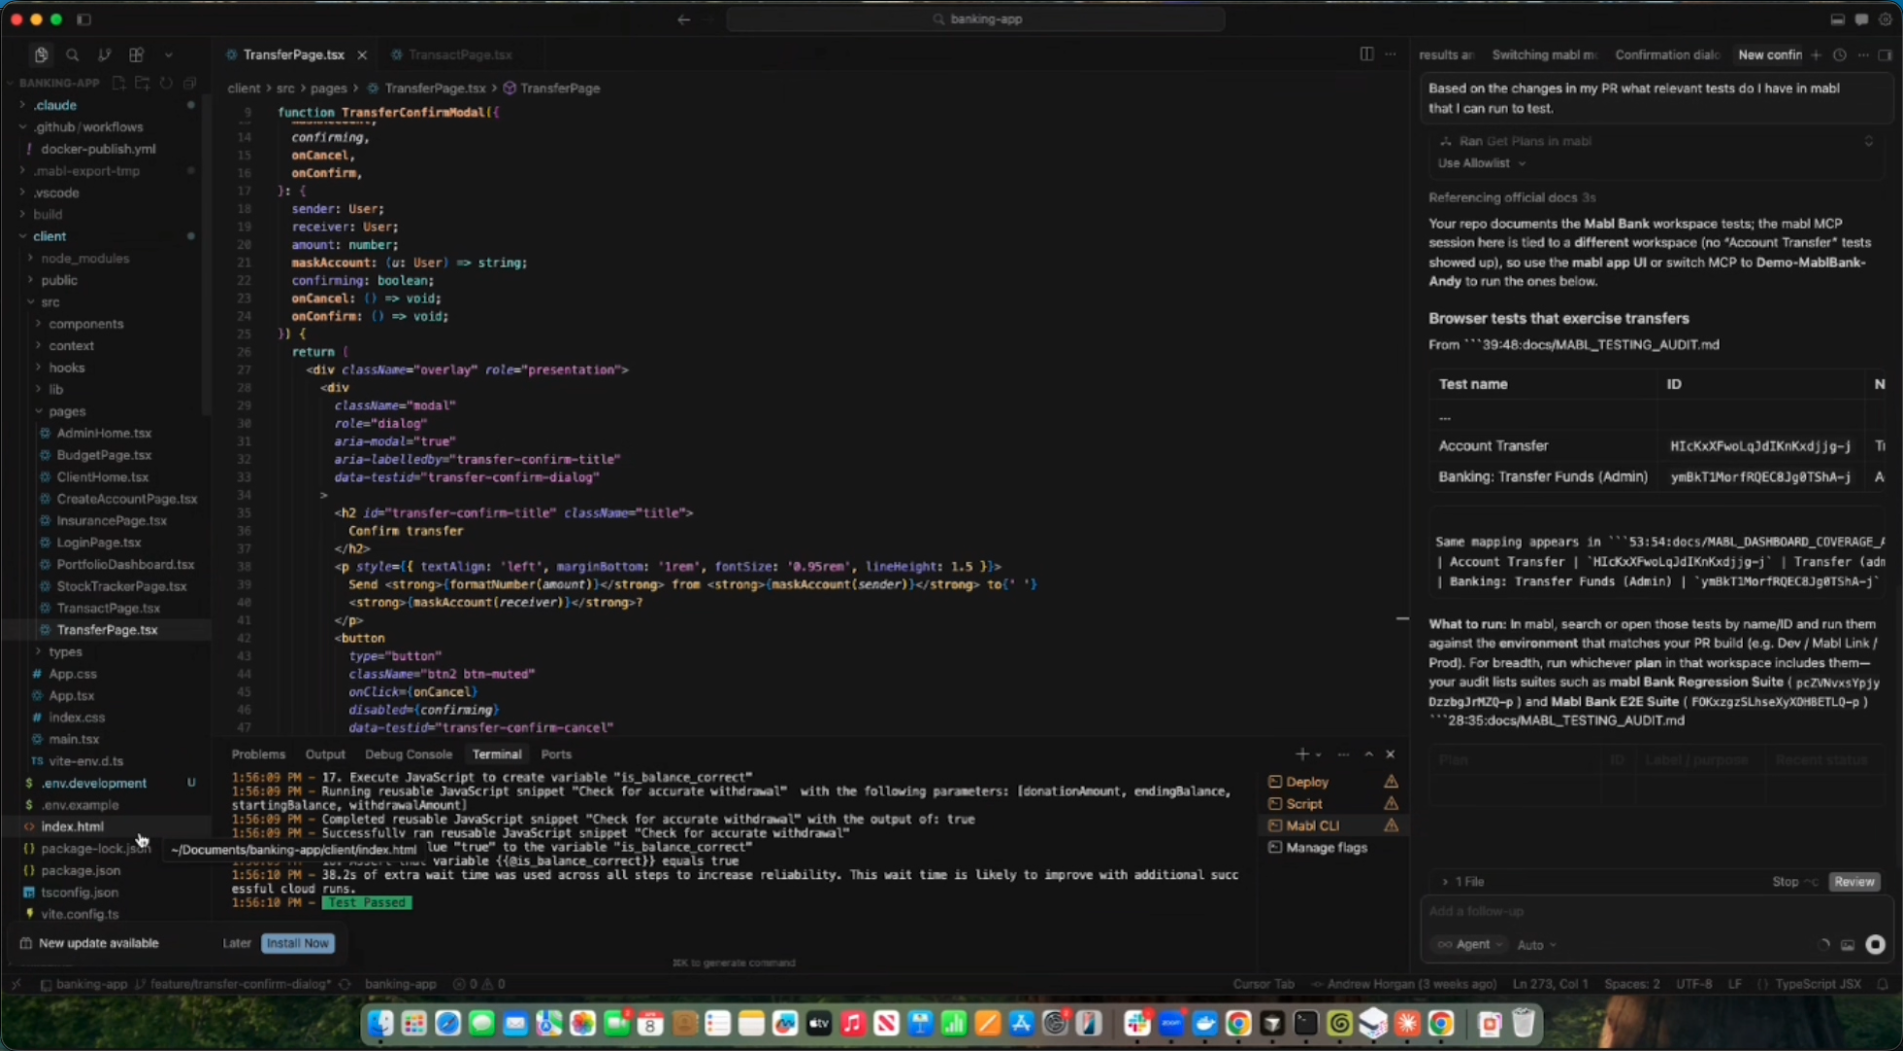Image resolution: width=1903 pixels, height=1051 pixels.
Task: Open the Search icon in the sidebar toolbar
Action: click(72, 55)
